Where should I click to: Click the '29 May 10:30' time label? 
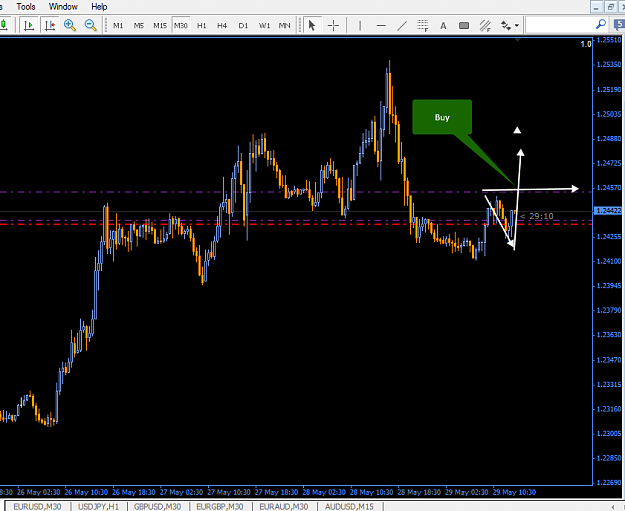pos(514,492)
